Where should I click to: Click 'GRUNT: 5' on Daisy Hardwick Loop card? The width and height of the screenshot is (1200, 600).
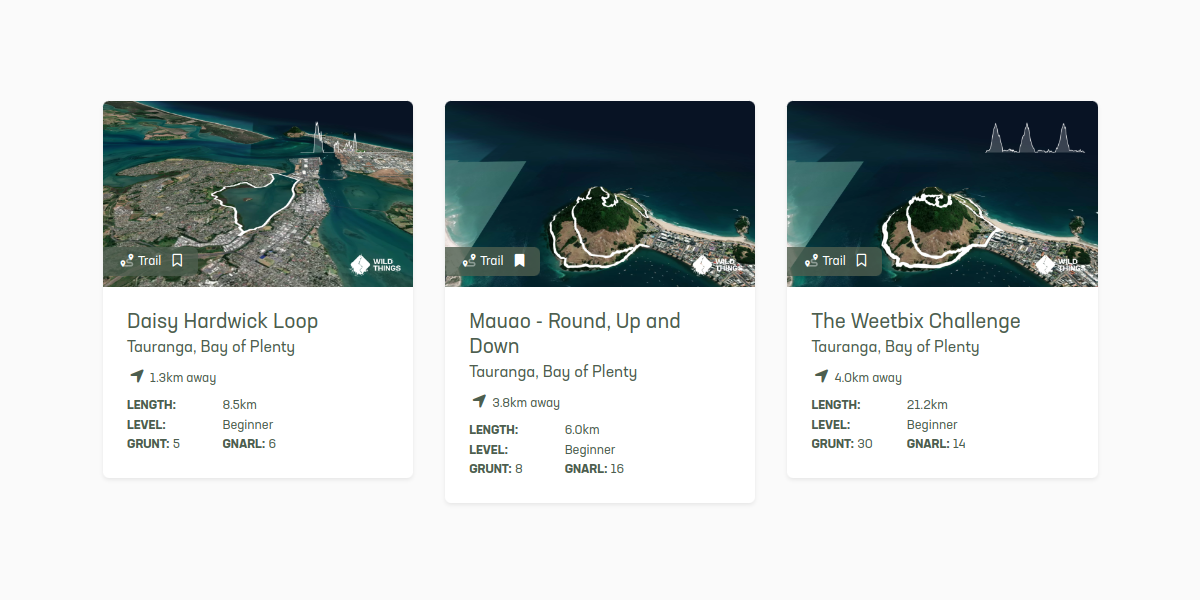click(153, 444)
